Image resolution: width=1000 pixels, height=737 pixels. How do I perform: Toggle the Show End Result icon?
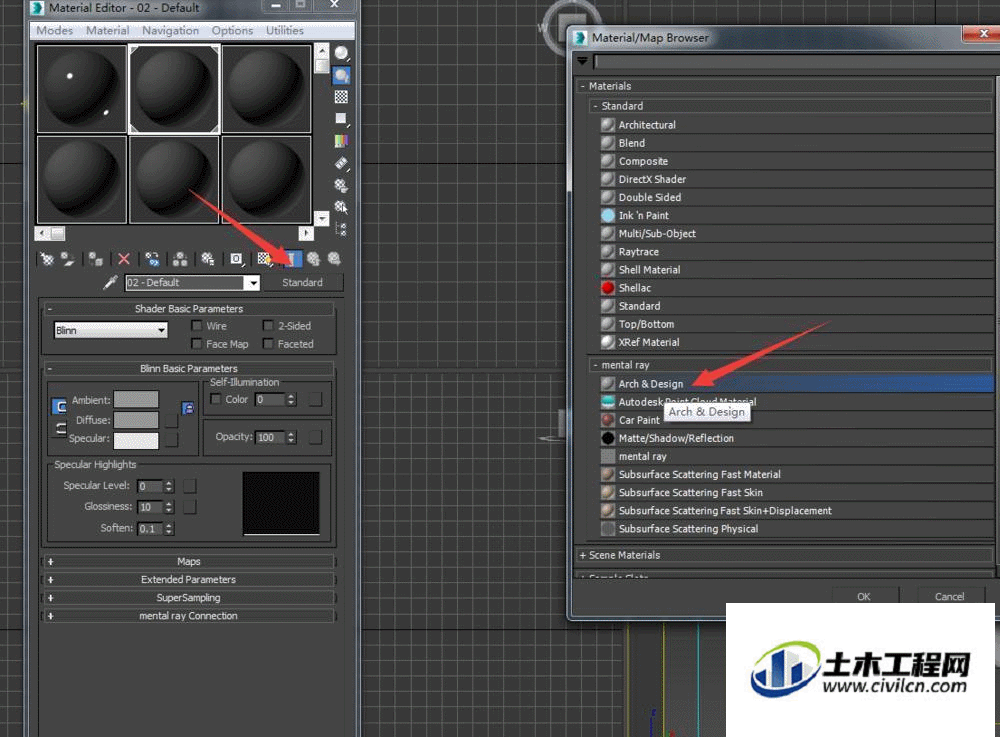(291, 259)
